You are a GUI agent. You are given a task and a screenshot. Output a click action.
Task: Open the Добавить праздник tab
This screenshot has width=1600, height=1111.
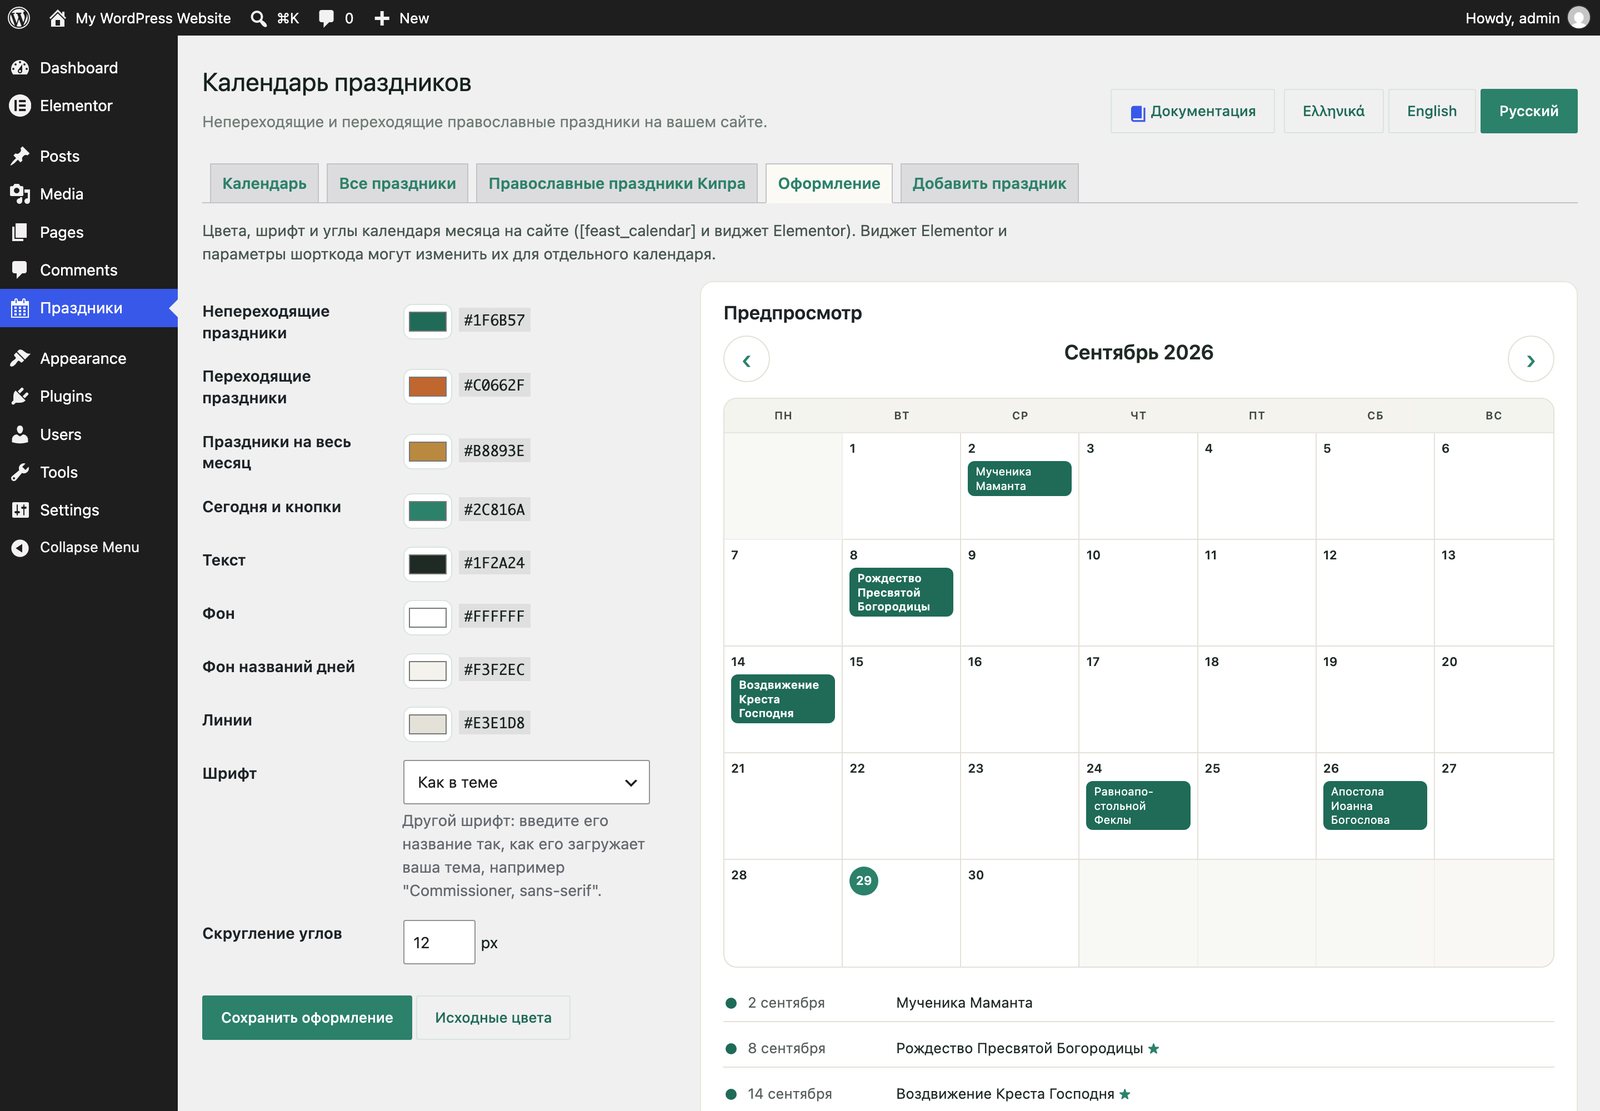coord(989,183)
